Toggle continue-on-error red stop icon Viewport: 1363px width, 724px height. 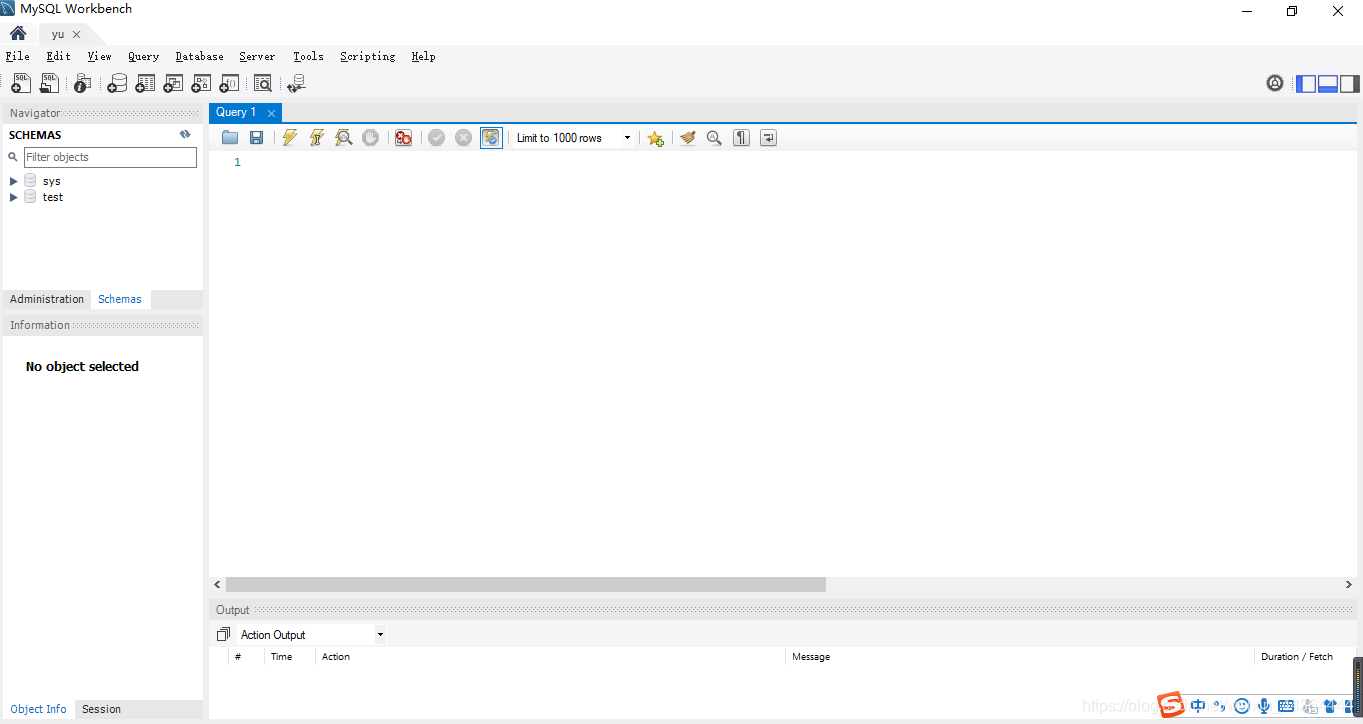coord(403,138)
